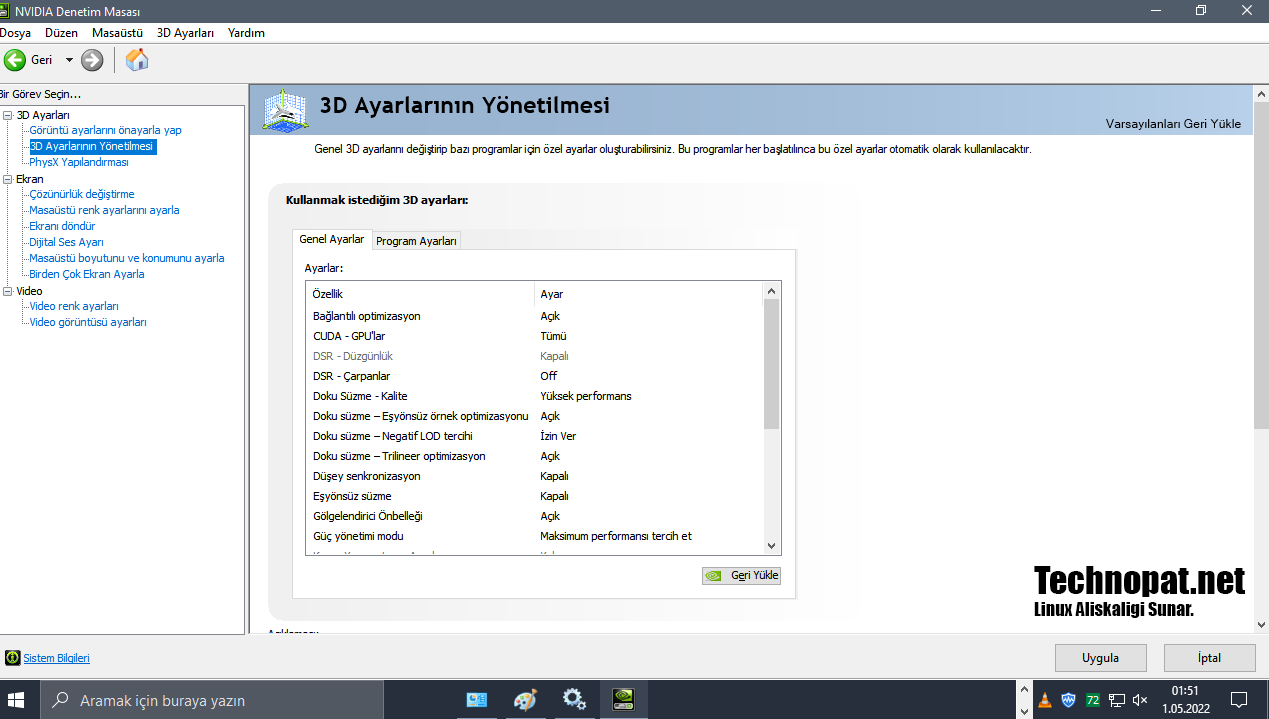
Task: Click Varsayılanları Geri Yükle link
Action: (1173, 124)
